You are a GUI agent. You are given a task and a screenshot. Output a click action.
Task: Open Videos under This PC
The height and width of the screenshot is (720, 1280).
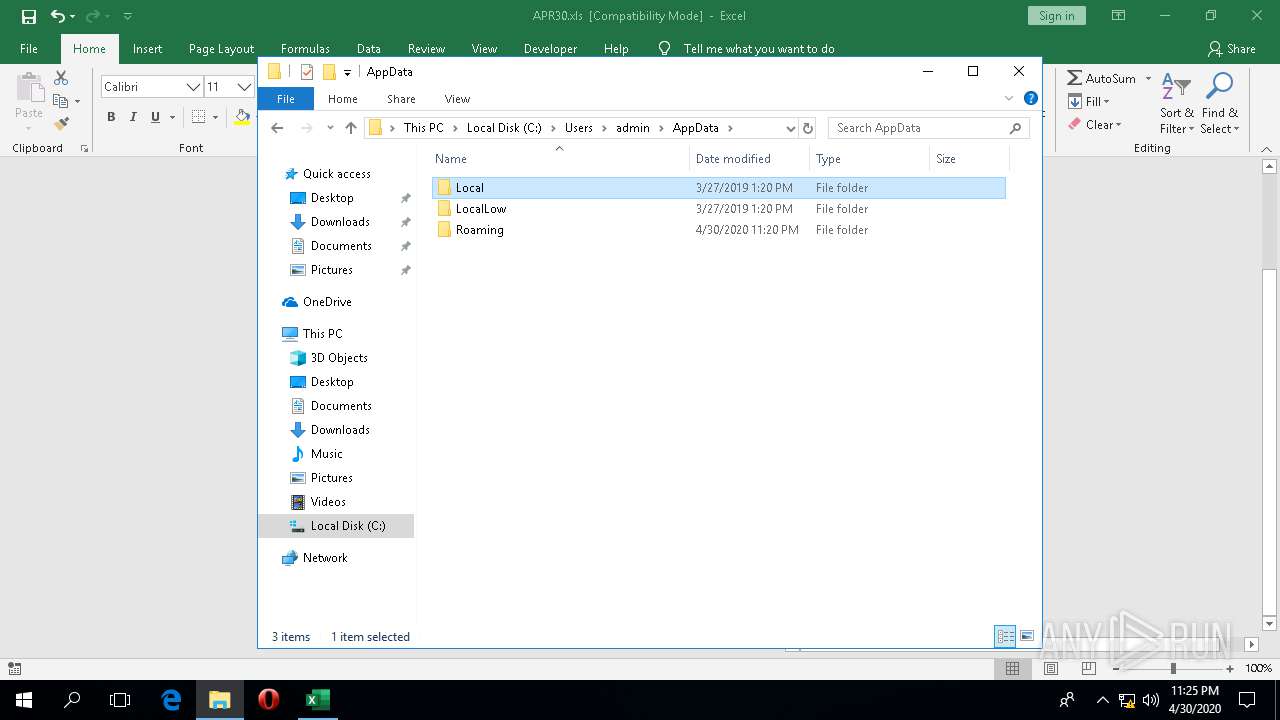[328, 502]
